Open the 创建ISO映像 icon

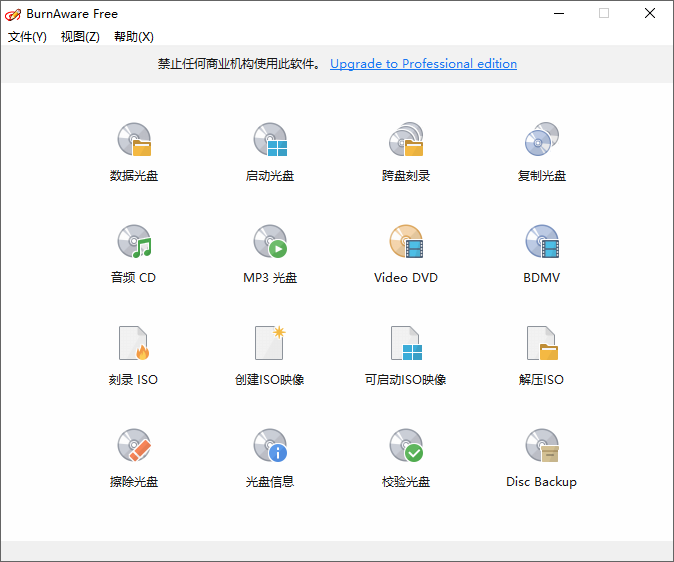coord(270,343)
